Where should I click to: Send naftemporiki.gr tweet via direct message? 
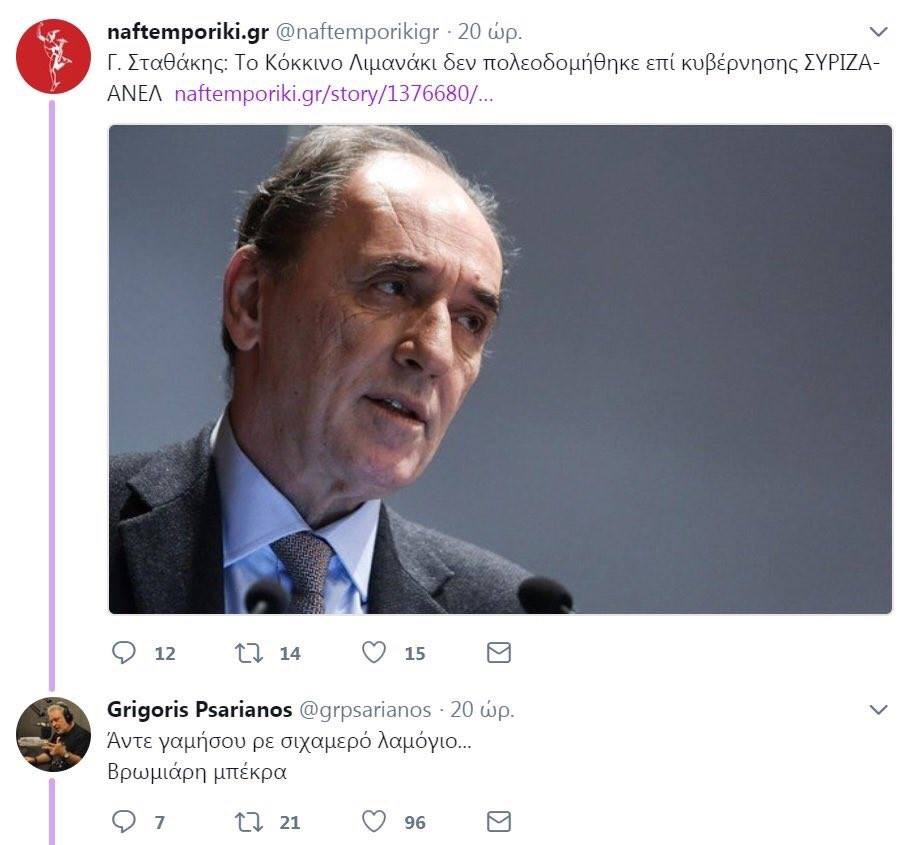point(499,652)
